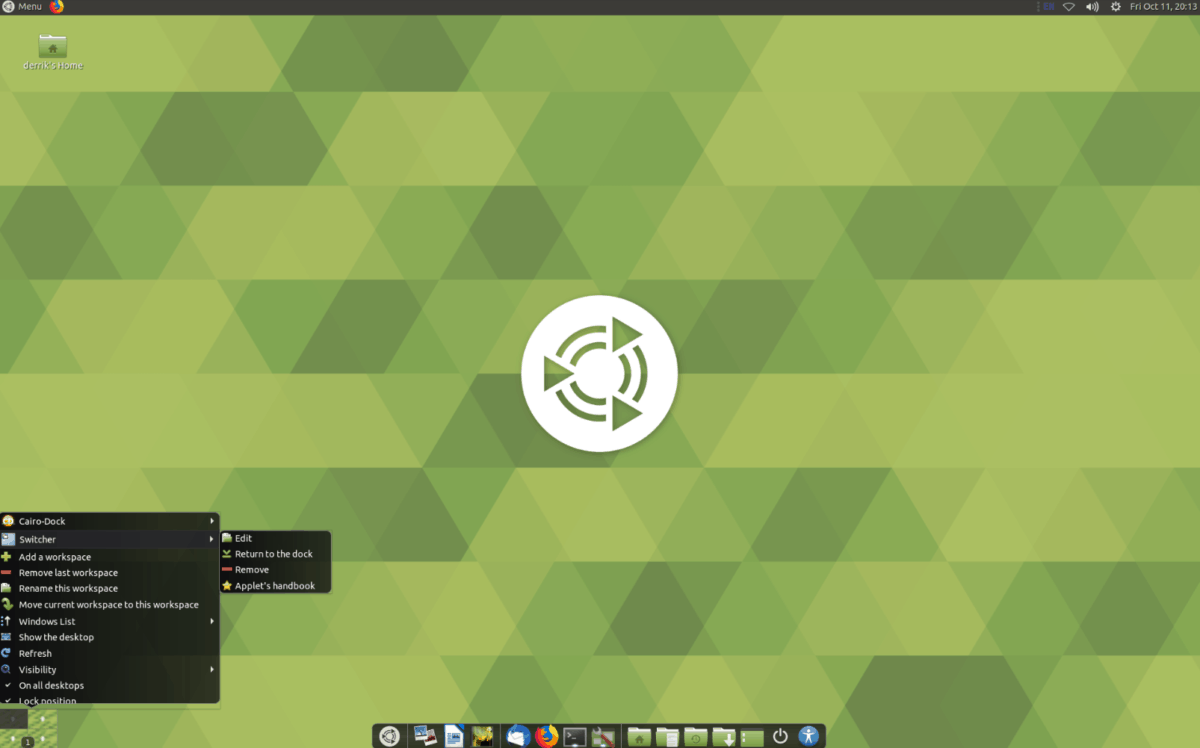Viewport: 1200px width, 748px height.
Task: Open the system tools icon in the dock
Action: point(602,733)
